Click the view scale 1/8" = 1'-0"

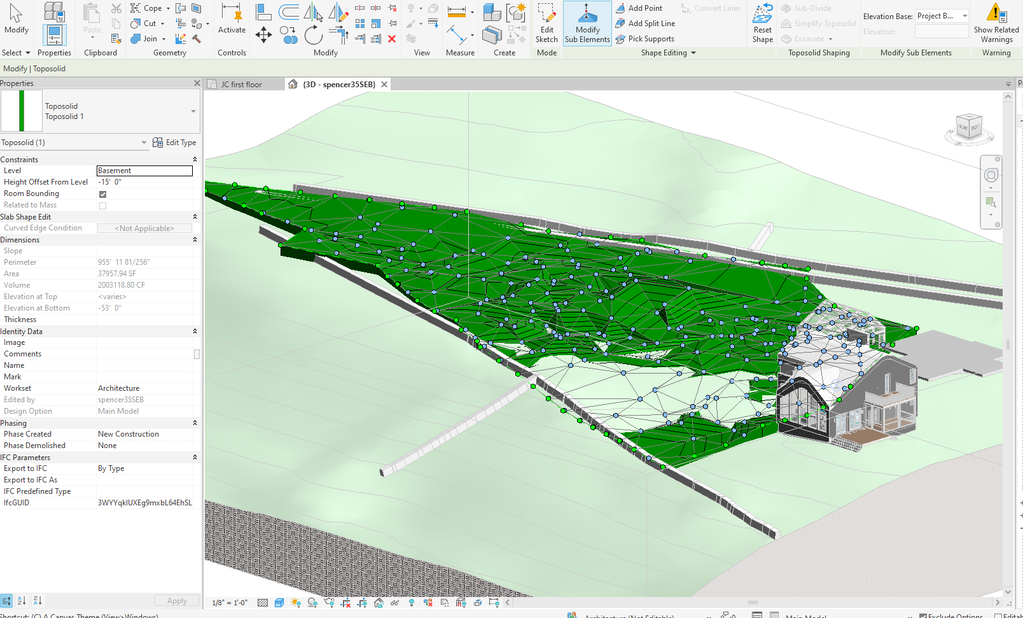tap(230, 602)
